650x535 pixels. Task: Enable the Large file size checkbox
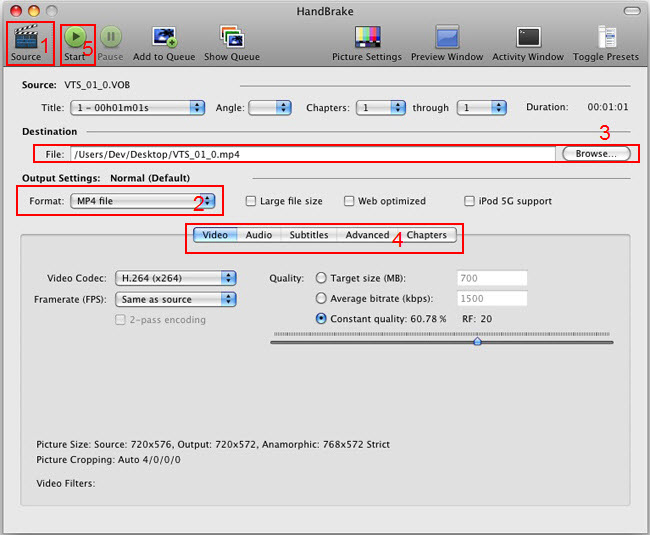(251, 201)
